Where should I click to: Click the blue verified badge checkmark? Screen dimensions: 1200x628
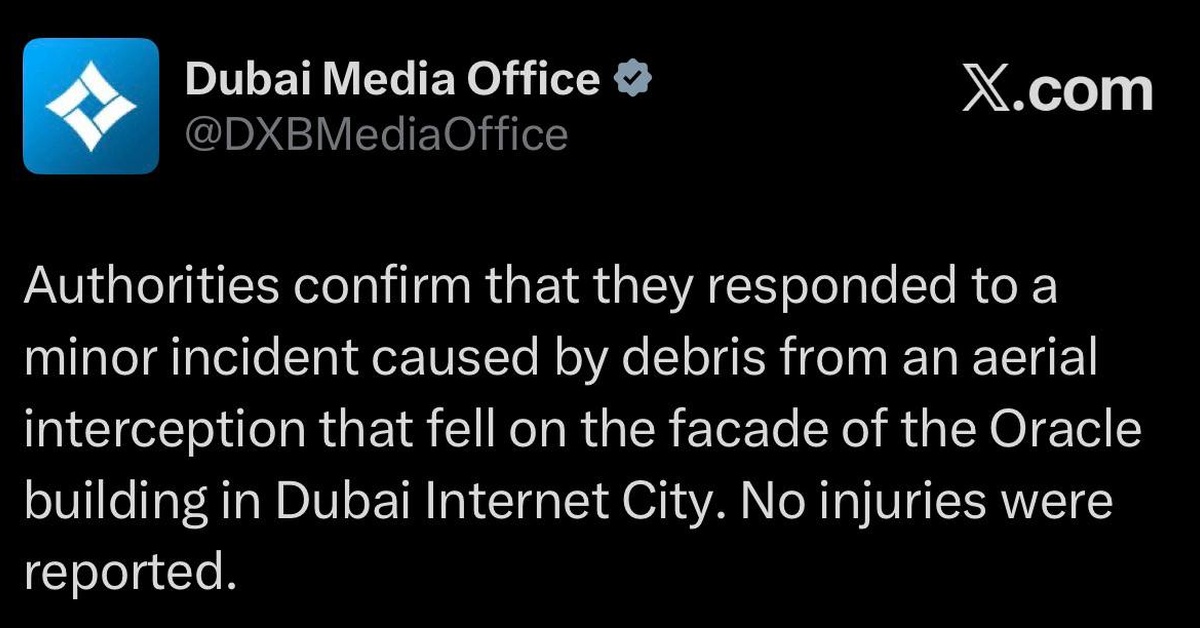coord(631,80)
